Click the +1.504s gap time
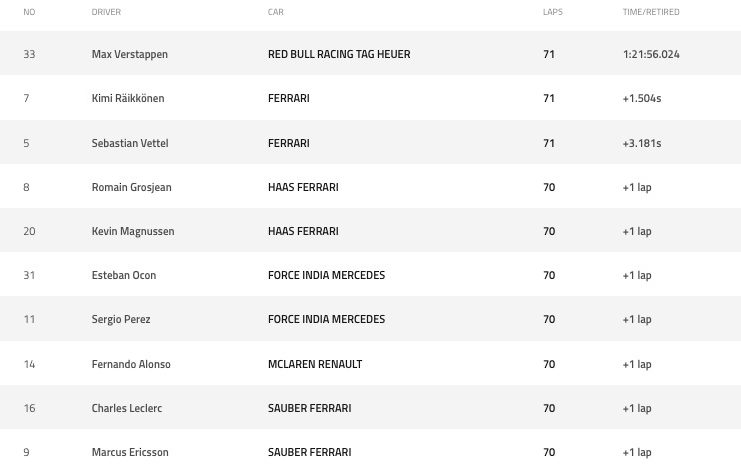This screenshot has height=472, width=741. pyautogui.click(x=641, y=99)
